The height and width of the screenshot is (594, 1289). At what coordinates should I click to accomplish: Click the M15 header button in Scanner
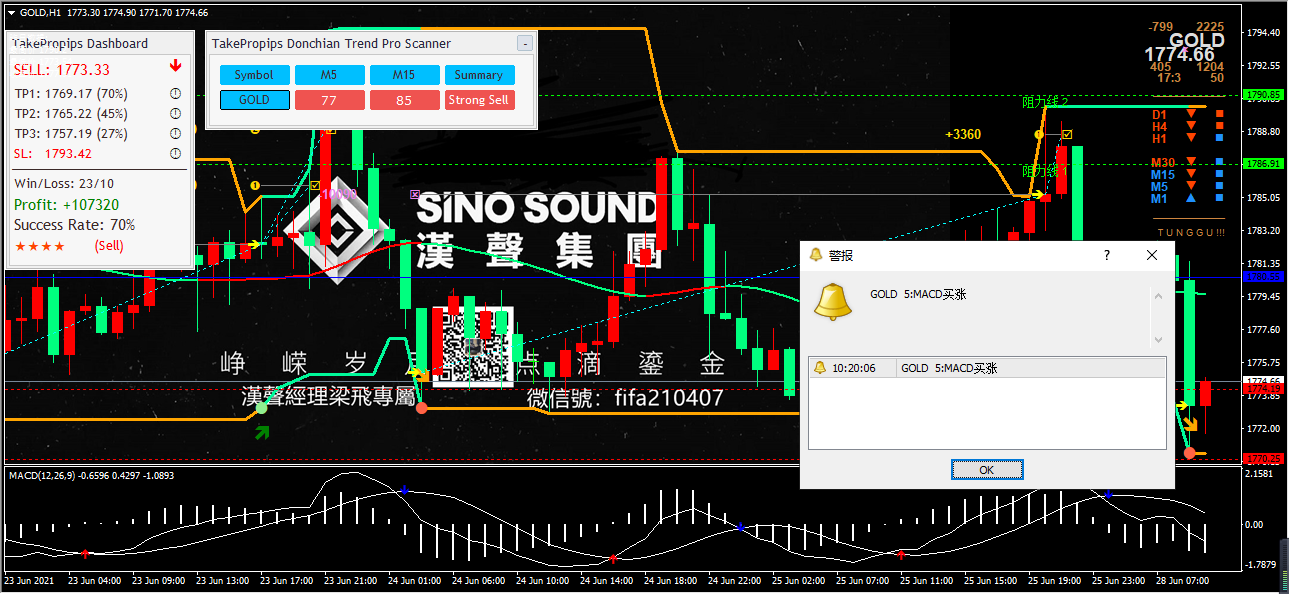click(404, 75)
